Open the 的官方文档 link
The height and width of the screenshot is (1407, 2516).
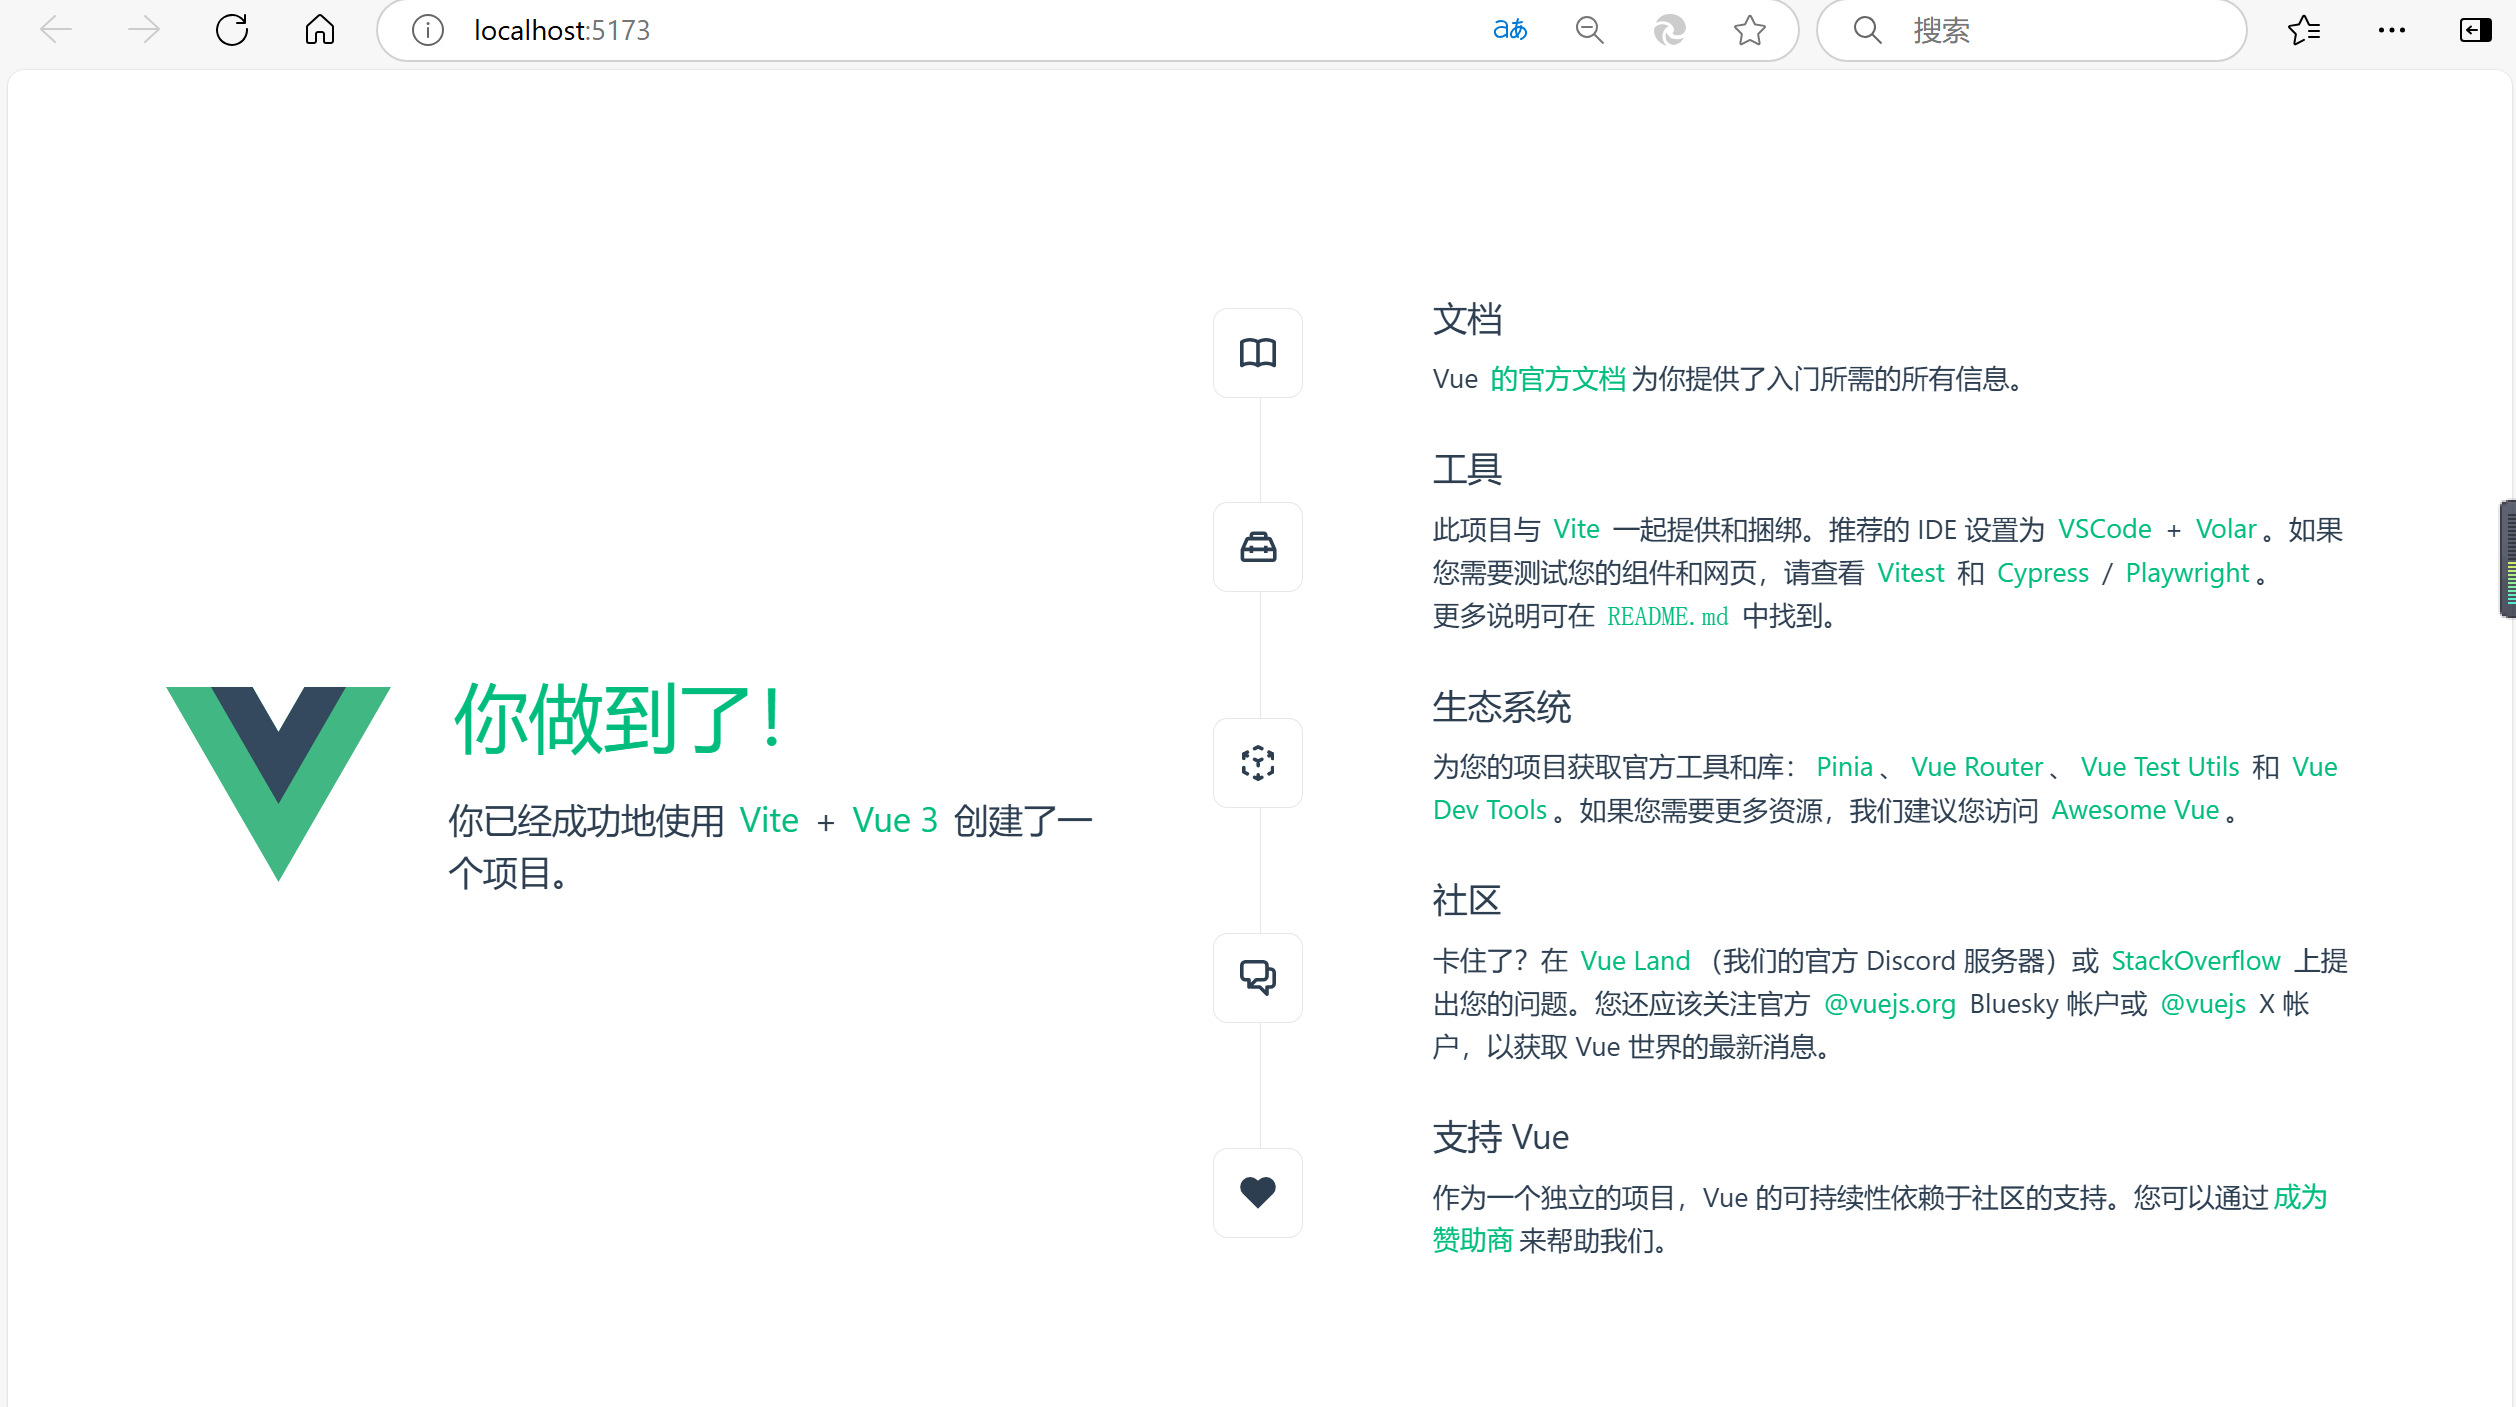click(1558, 379)
